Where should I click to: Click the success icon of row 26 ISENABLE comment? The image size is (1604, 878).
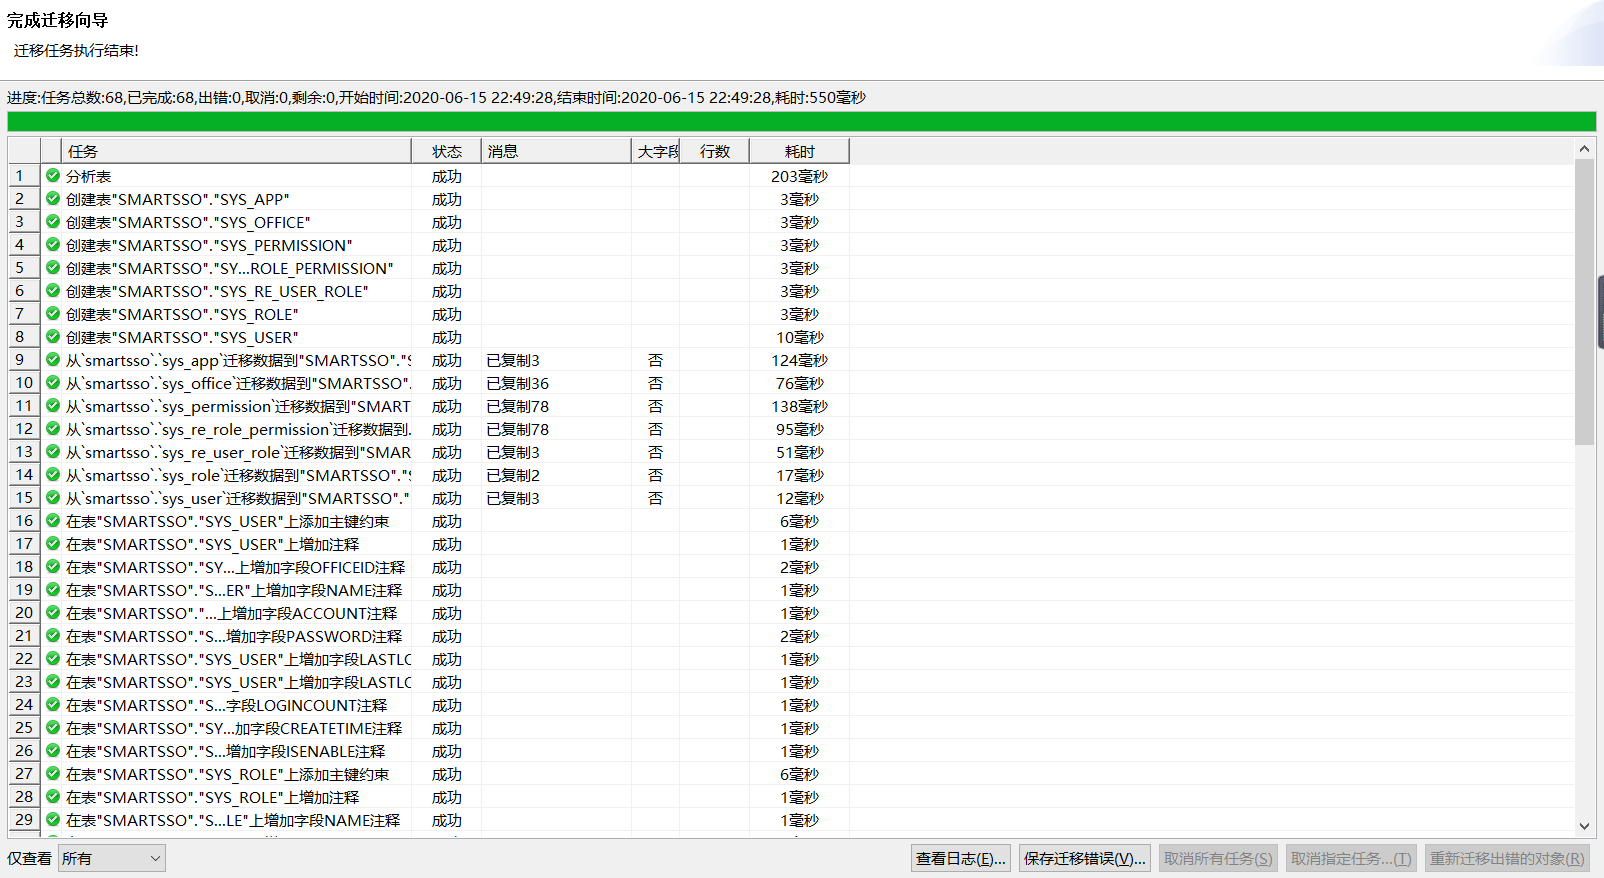tap(53, 751)
